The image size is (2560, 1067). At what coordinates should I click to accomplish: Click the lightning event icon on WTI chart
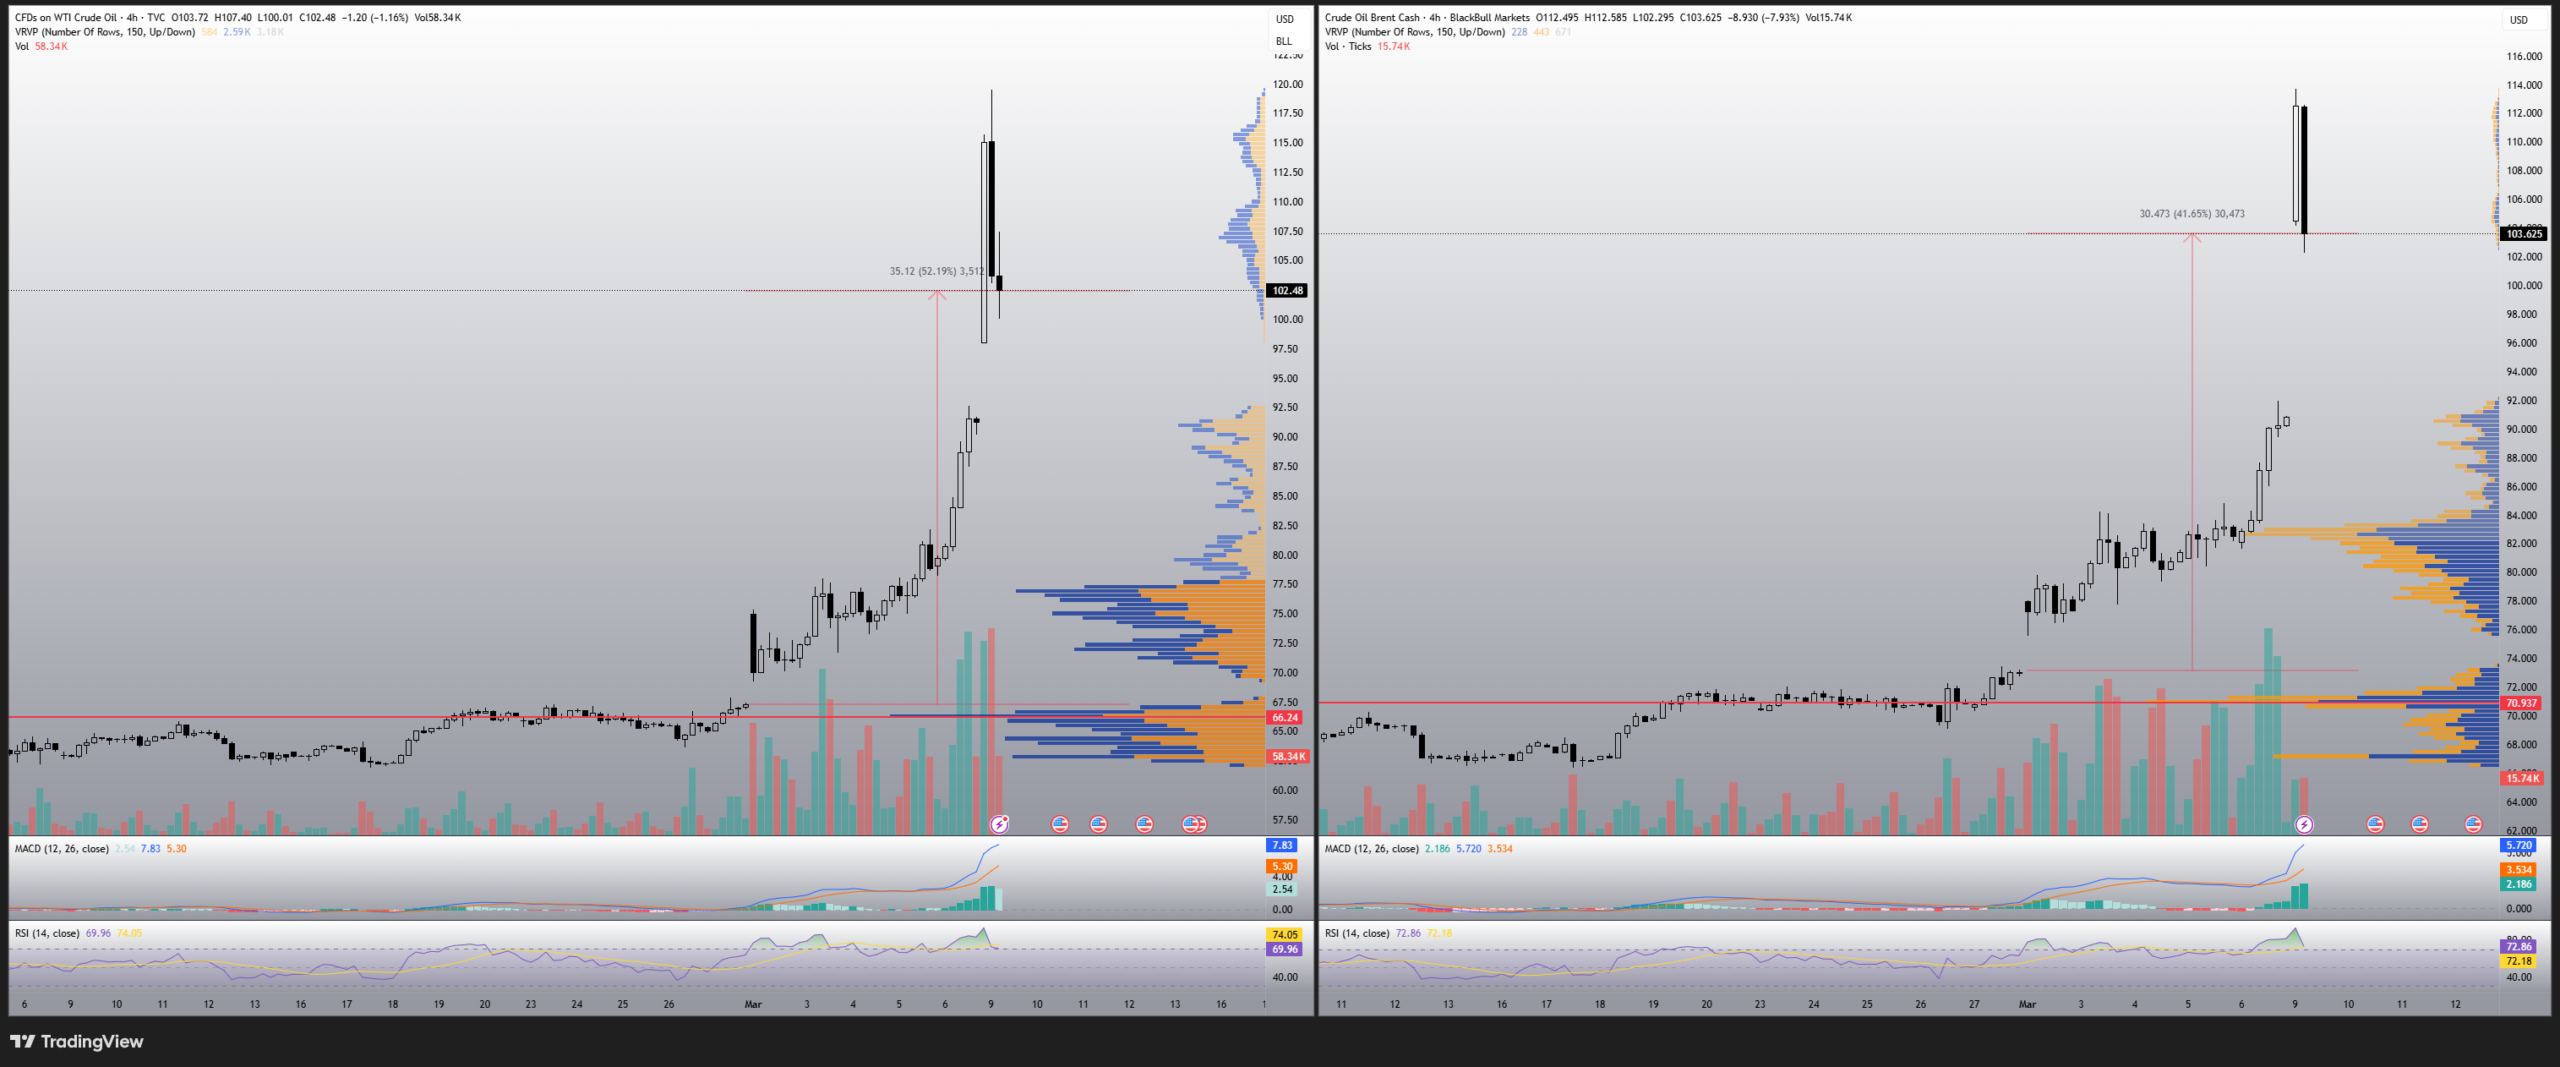click(999, 824)
